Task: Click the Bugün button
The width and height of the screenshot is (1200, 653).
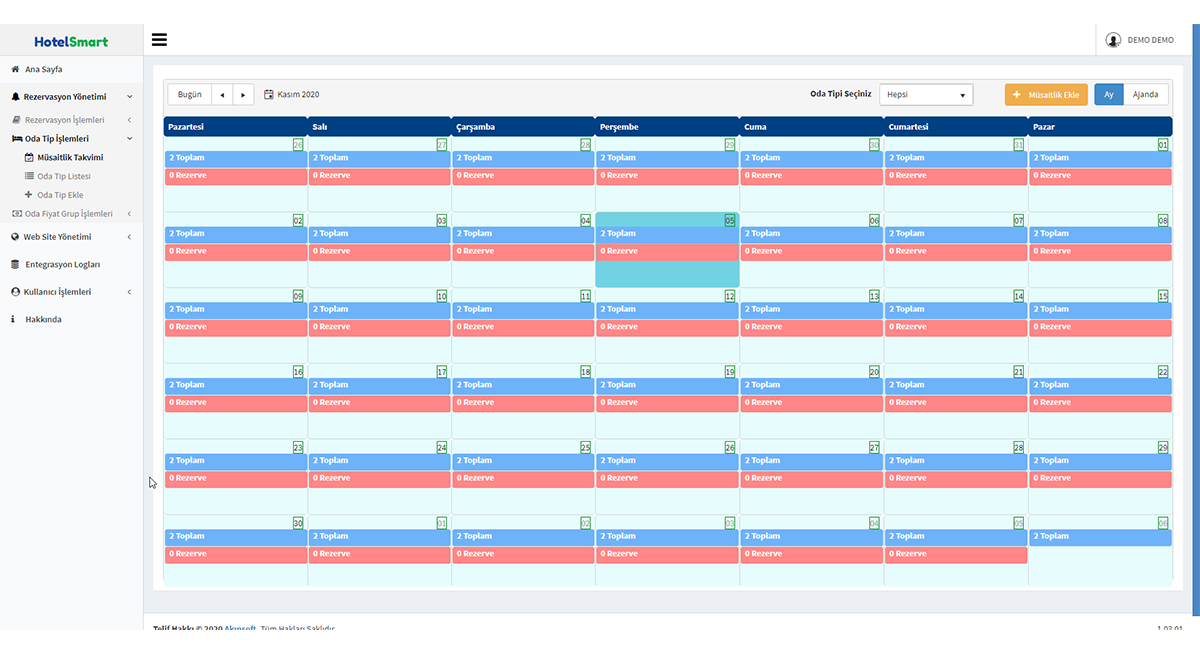Action: [x=189, y=95]
